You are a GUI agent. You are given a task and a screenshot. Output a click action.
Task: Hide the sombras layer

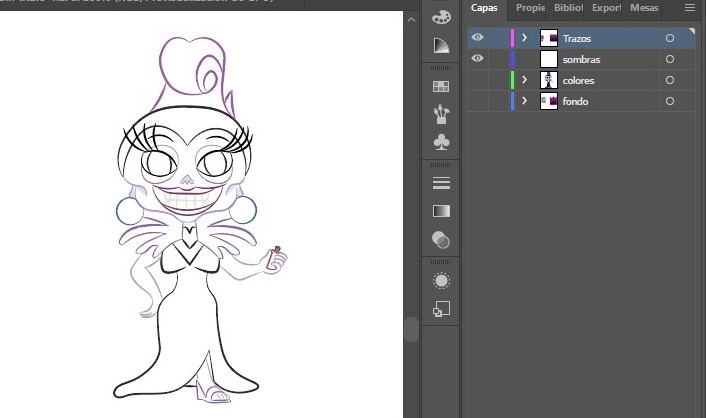[x=477, y=59]
